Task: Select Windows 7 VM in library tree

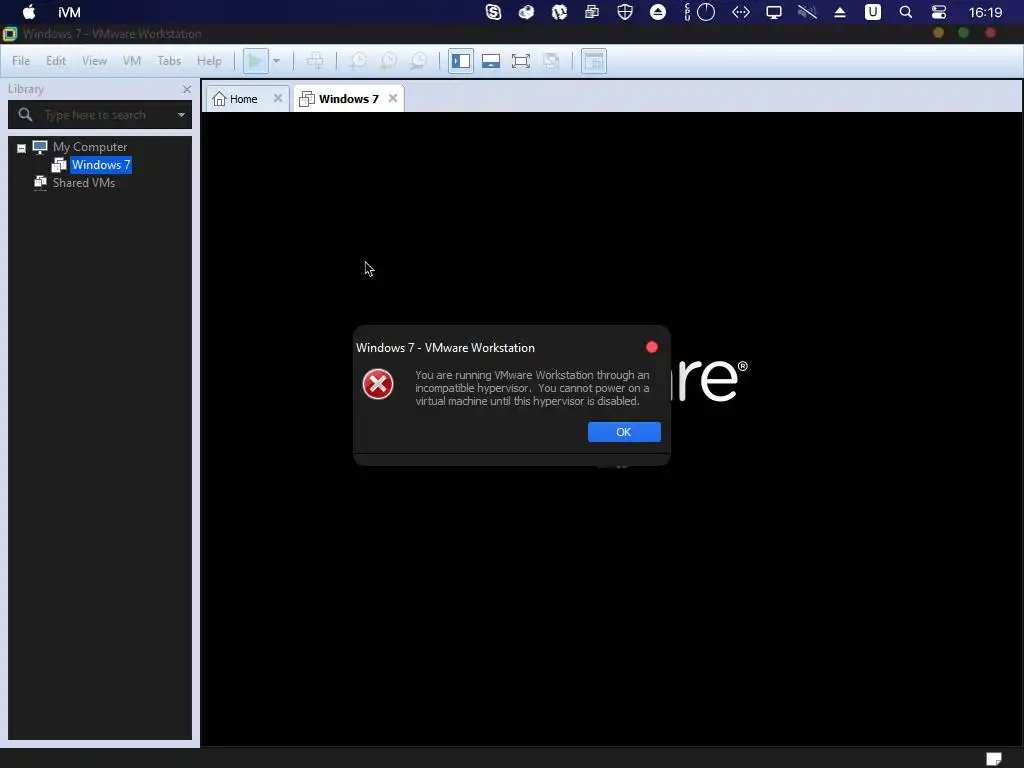Action: coord(101,165)
